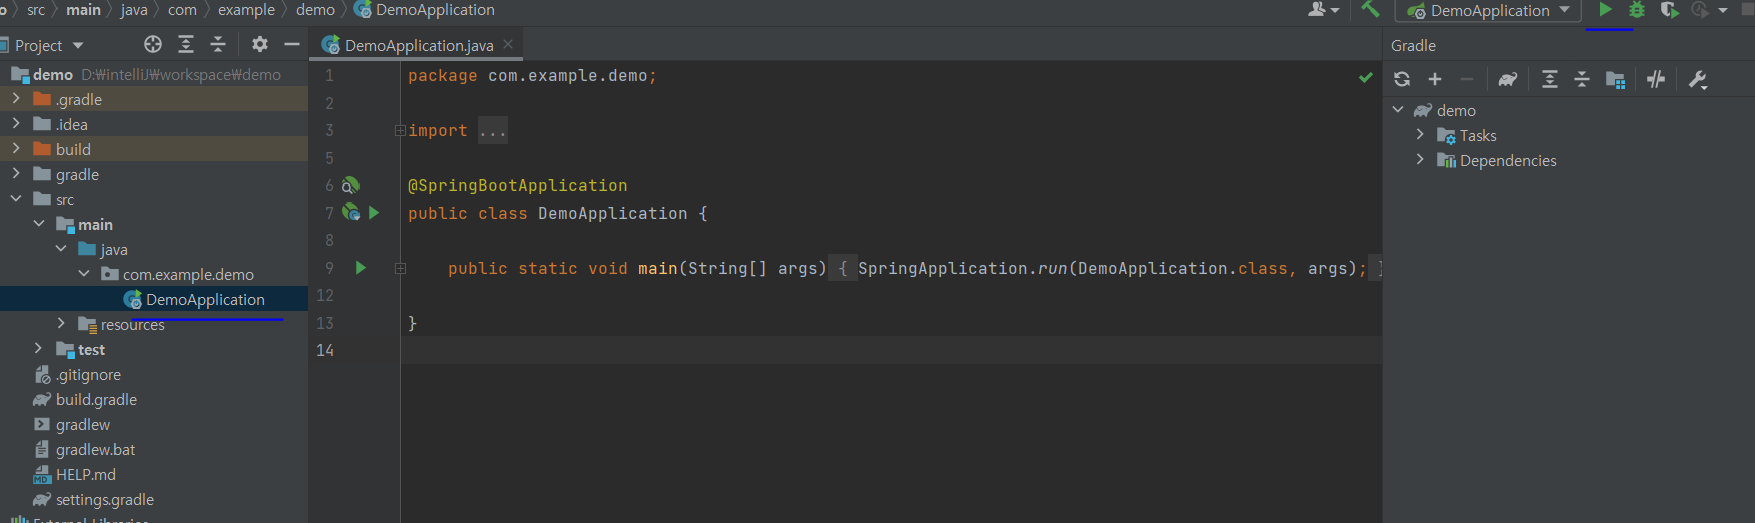Click 'java' in the breadcrumb path

click(134, 9)
